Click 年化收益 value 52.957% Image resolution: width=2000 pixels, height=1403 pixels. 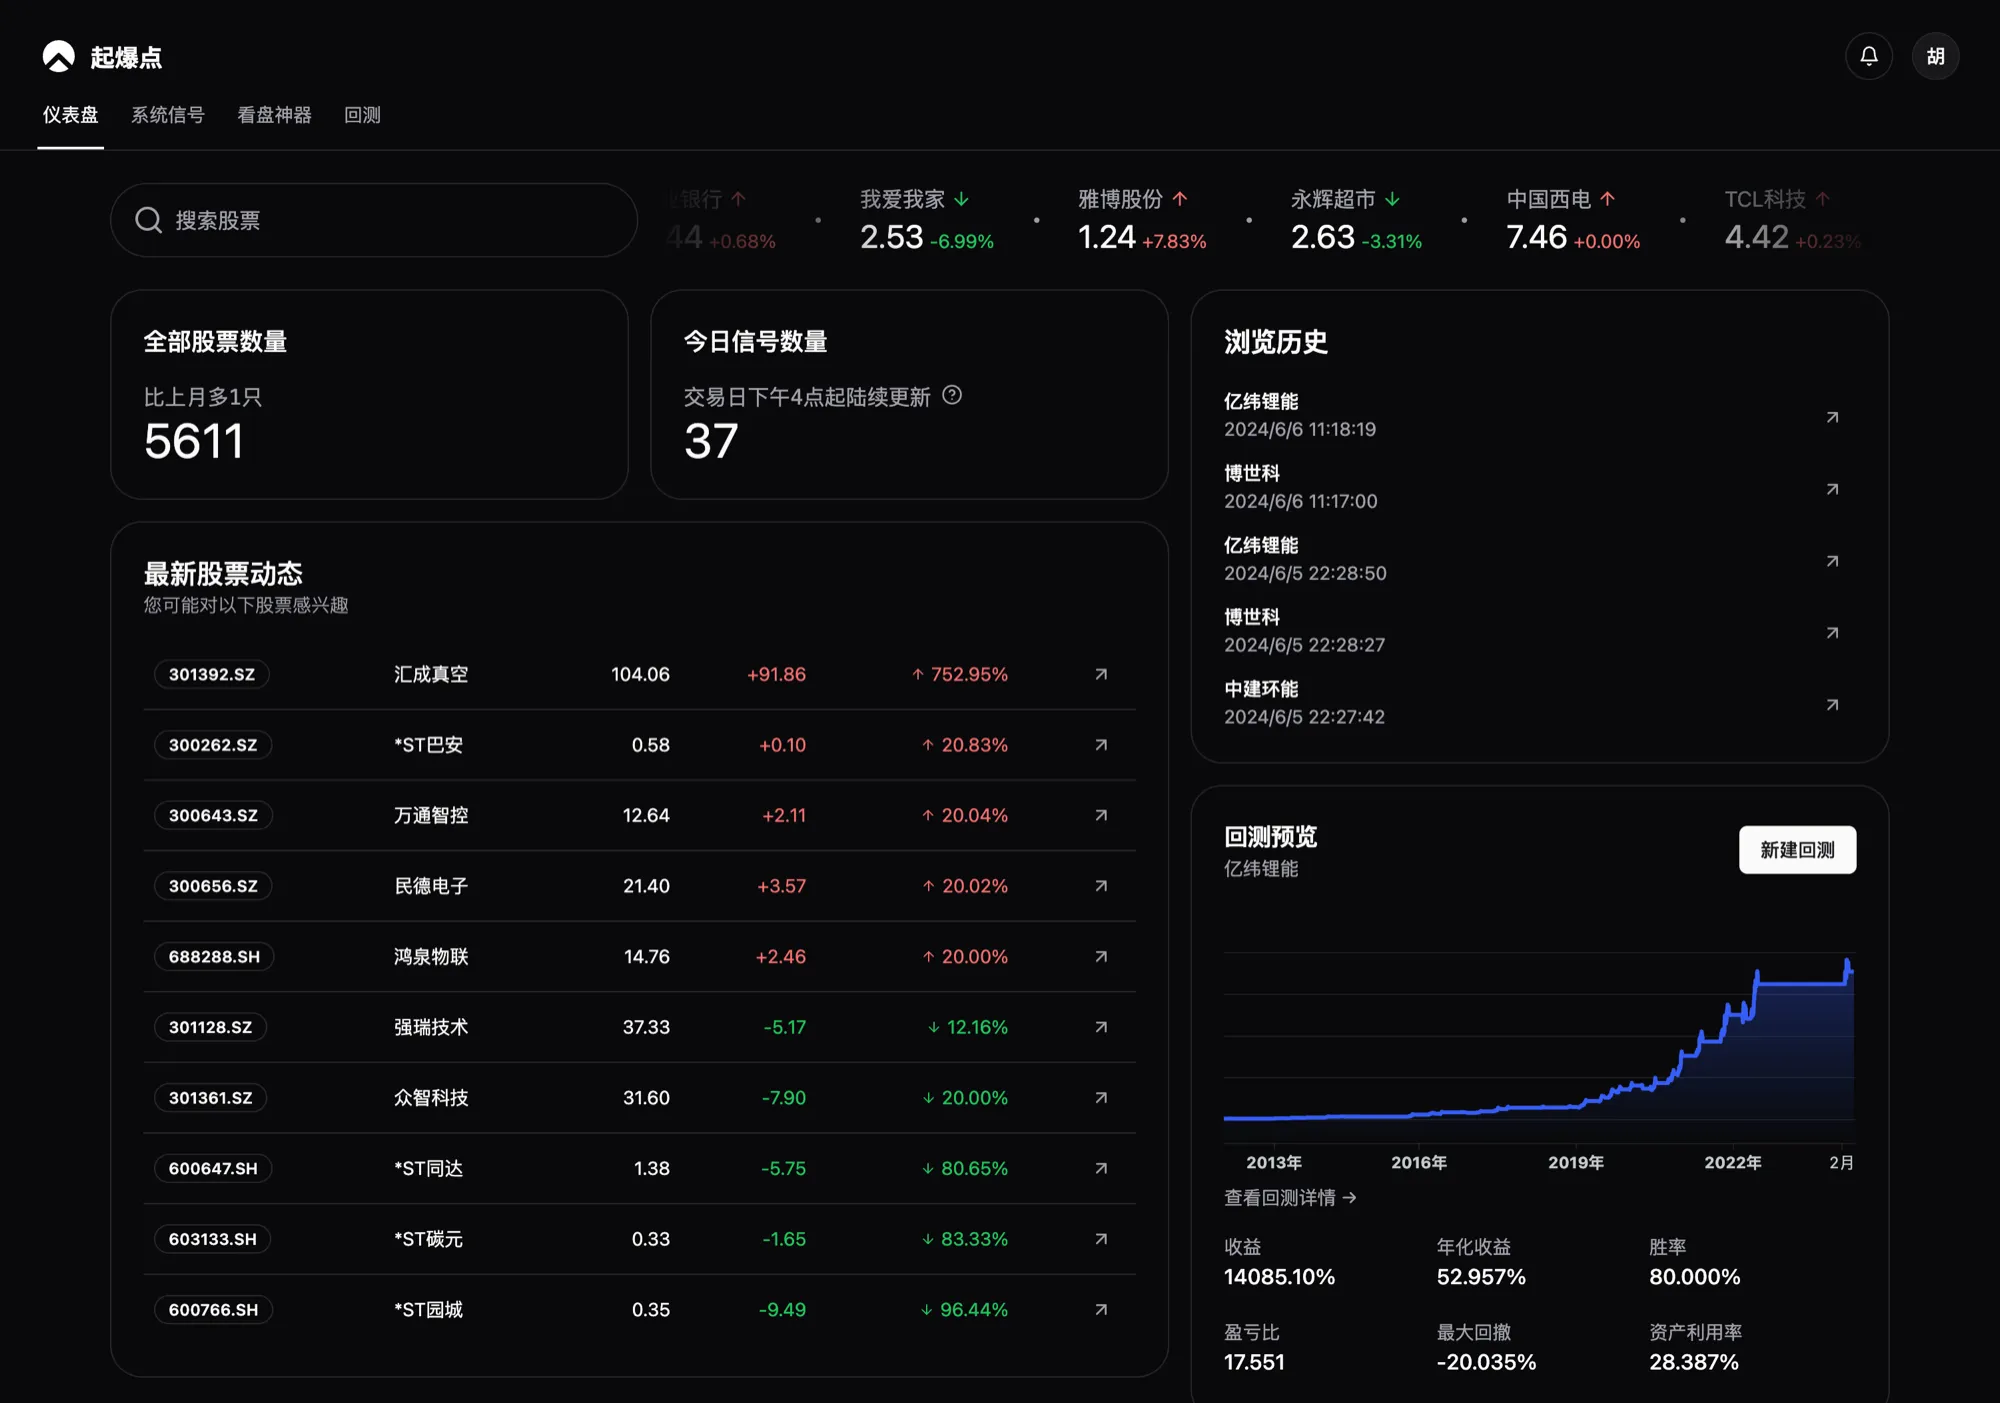1481,1277
